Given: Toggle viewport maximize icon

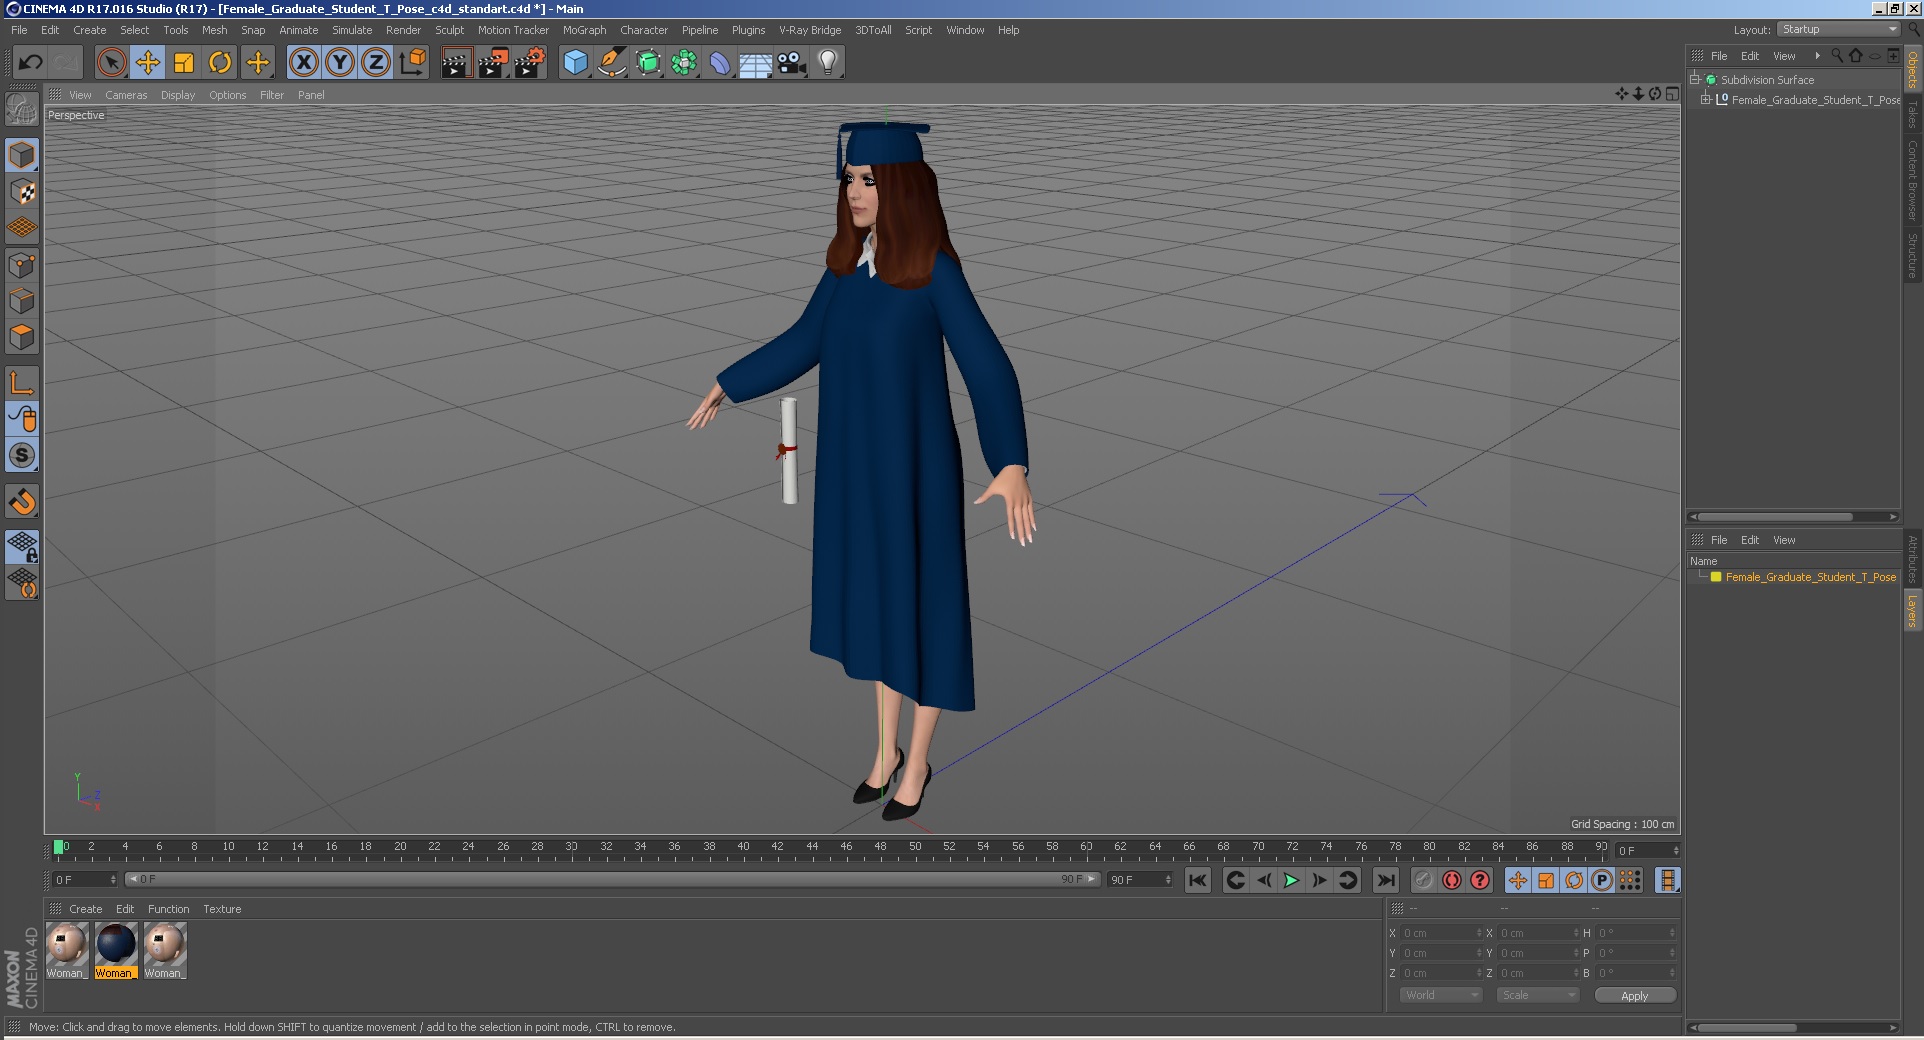Looking at the screenshot, I should tap(1672, 94).
